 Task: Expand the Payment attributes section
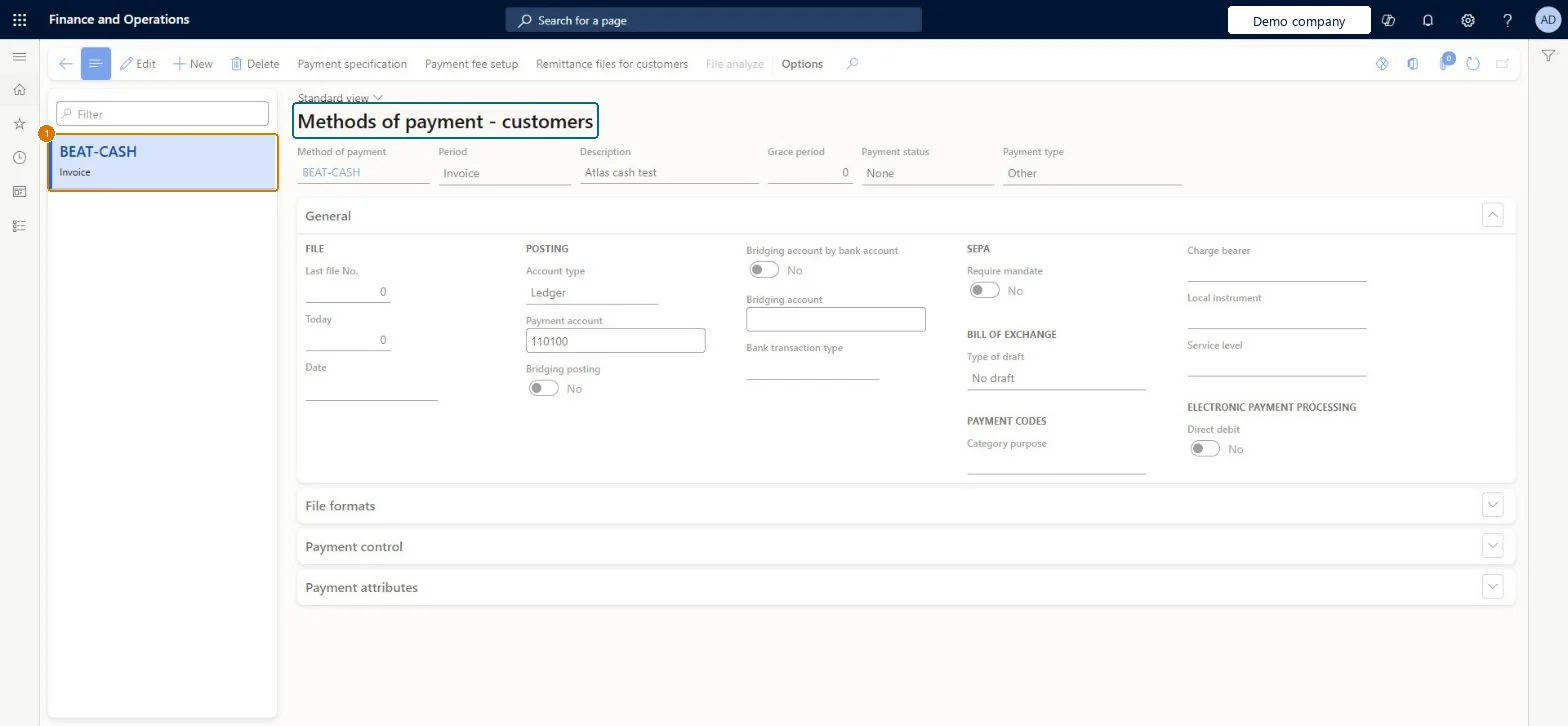click(1492, 587)
